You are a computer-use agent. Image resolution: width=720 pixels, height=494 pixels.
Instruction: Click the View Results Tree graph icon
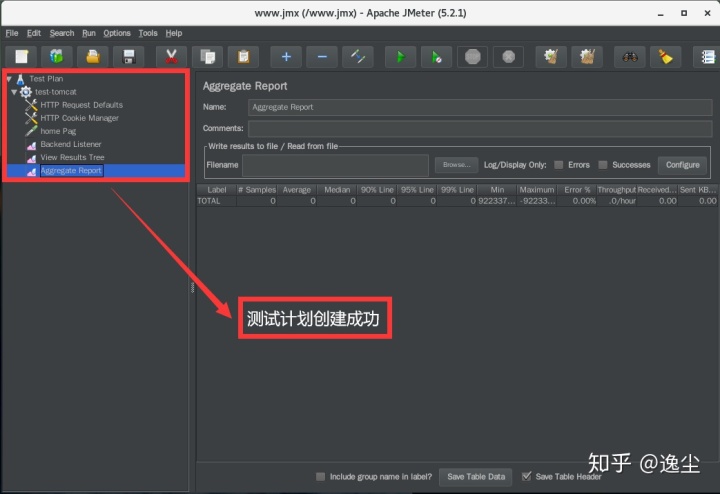(31, 158)
